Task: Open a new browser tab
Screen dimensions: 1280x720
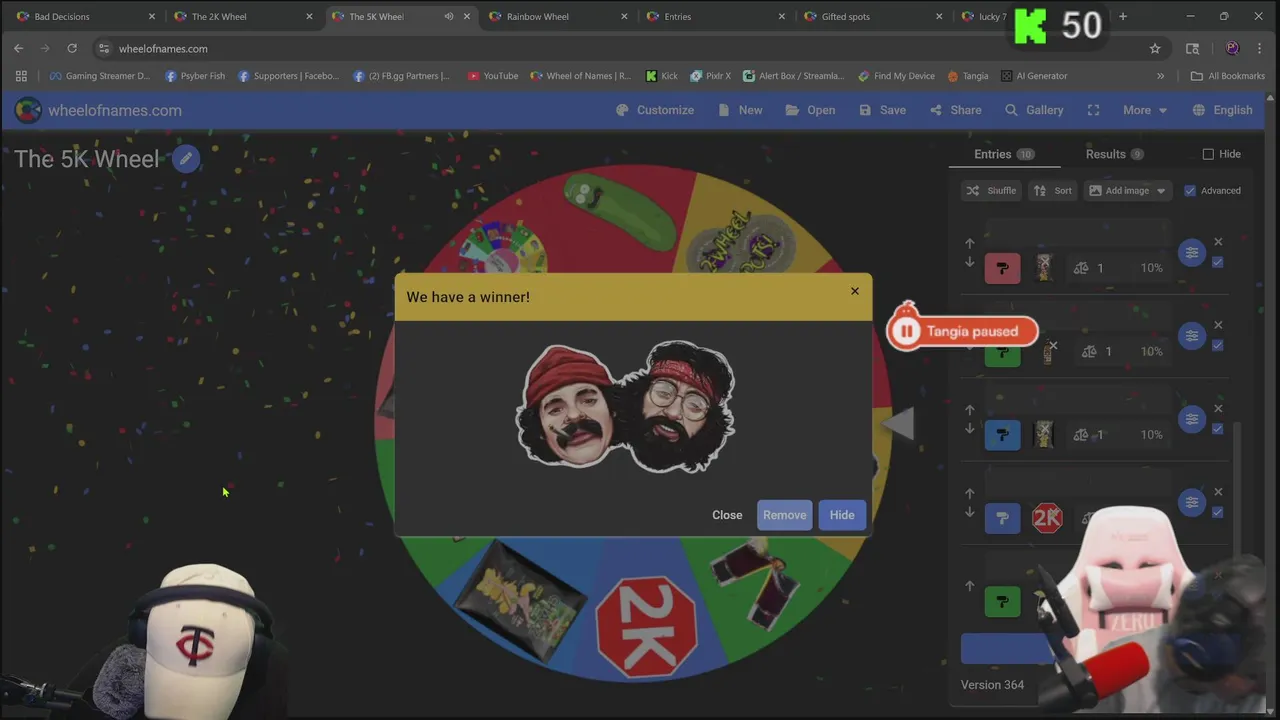Action: [x=1122, y=16]
